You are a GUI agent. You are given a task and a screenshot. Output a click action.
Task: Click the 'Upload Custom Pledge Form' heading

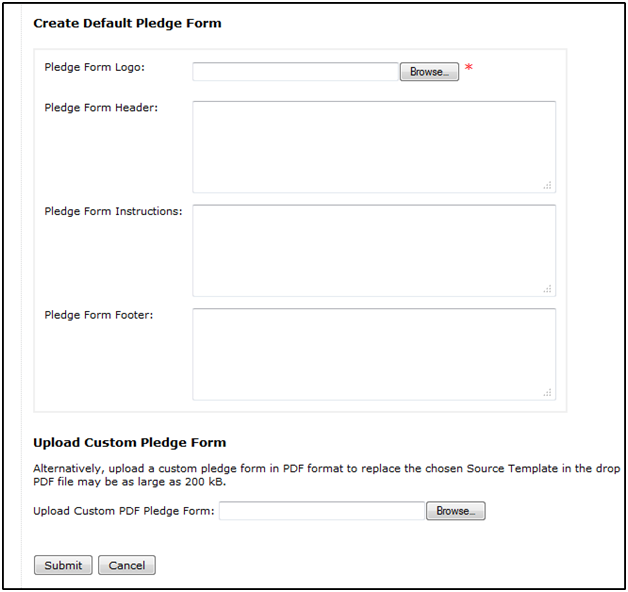click(130, 443)
